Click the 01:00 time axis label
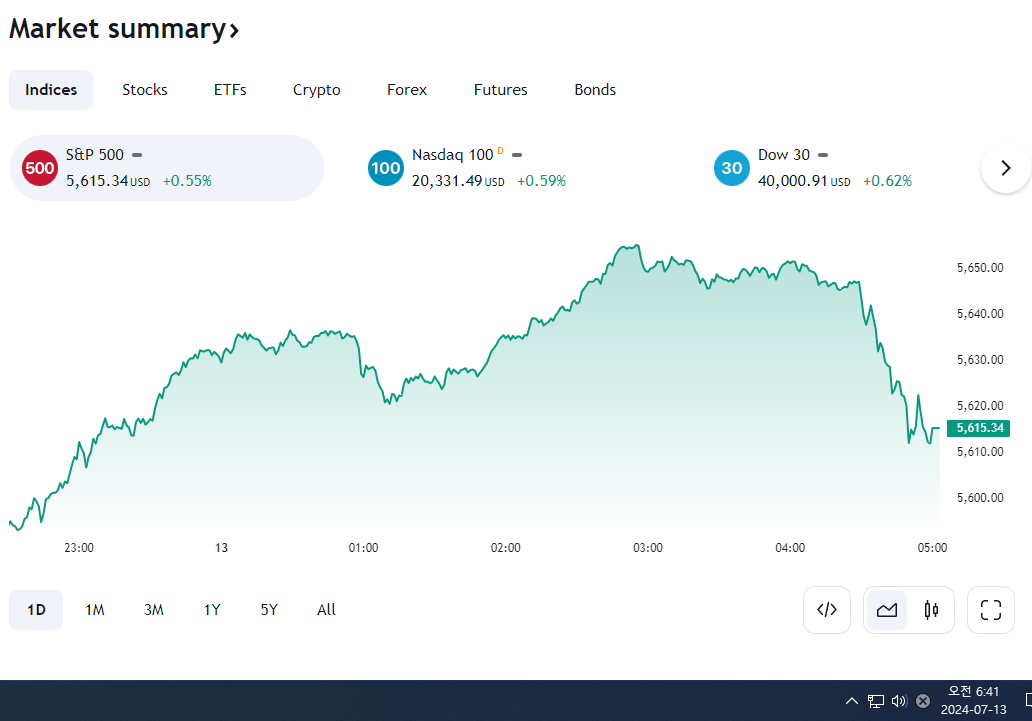This screenshot has width=1032, height=721. coord(363,548)
